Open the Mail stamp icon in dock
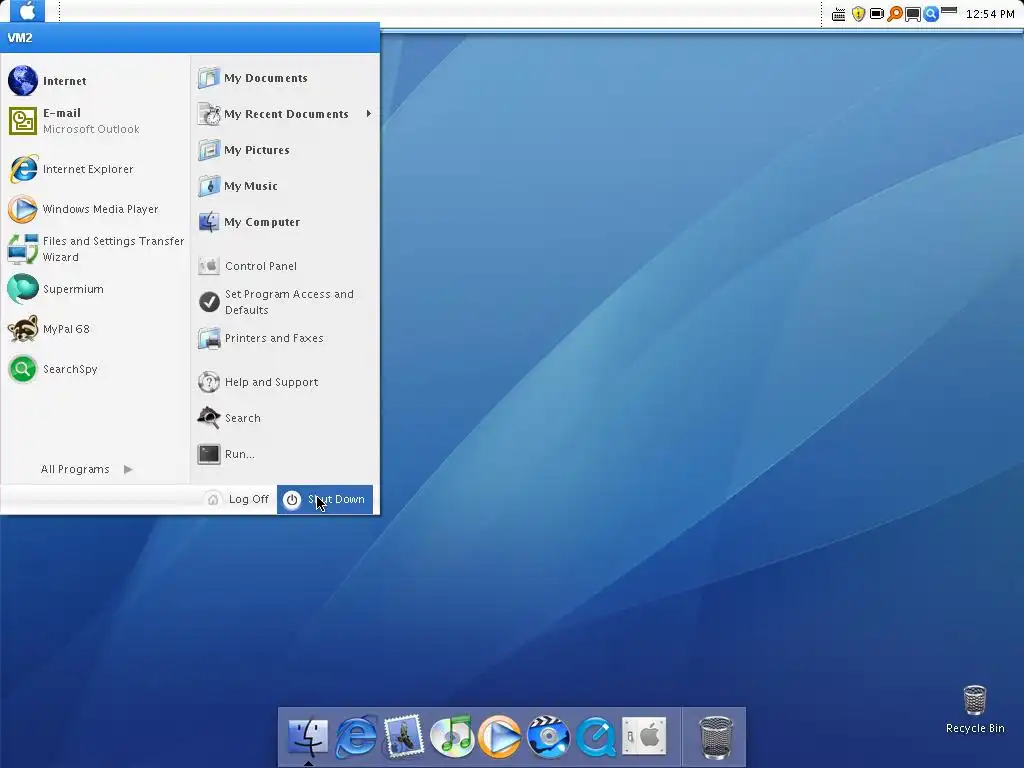Viewport: 1024px width, 768px height. click(404, 736)
